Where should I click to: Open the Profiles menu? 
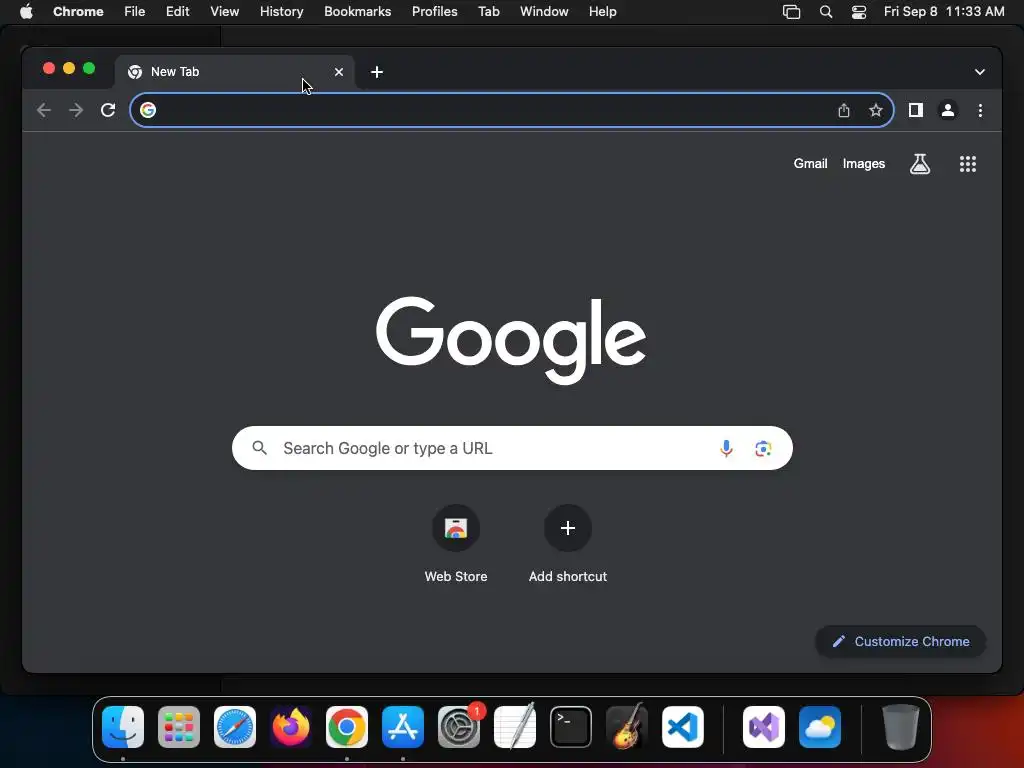pyautogui.click(x=434, y=12)
